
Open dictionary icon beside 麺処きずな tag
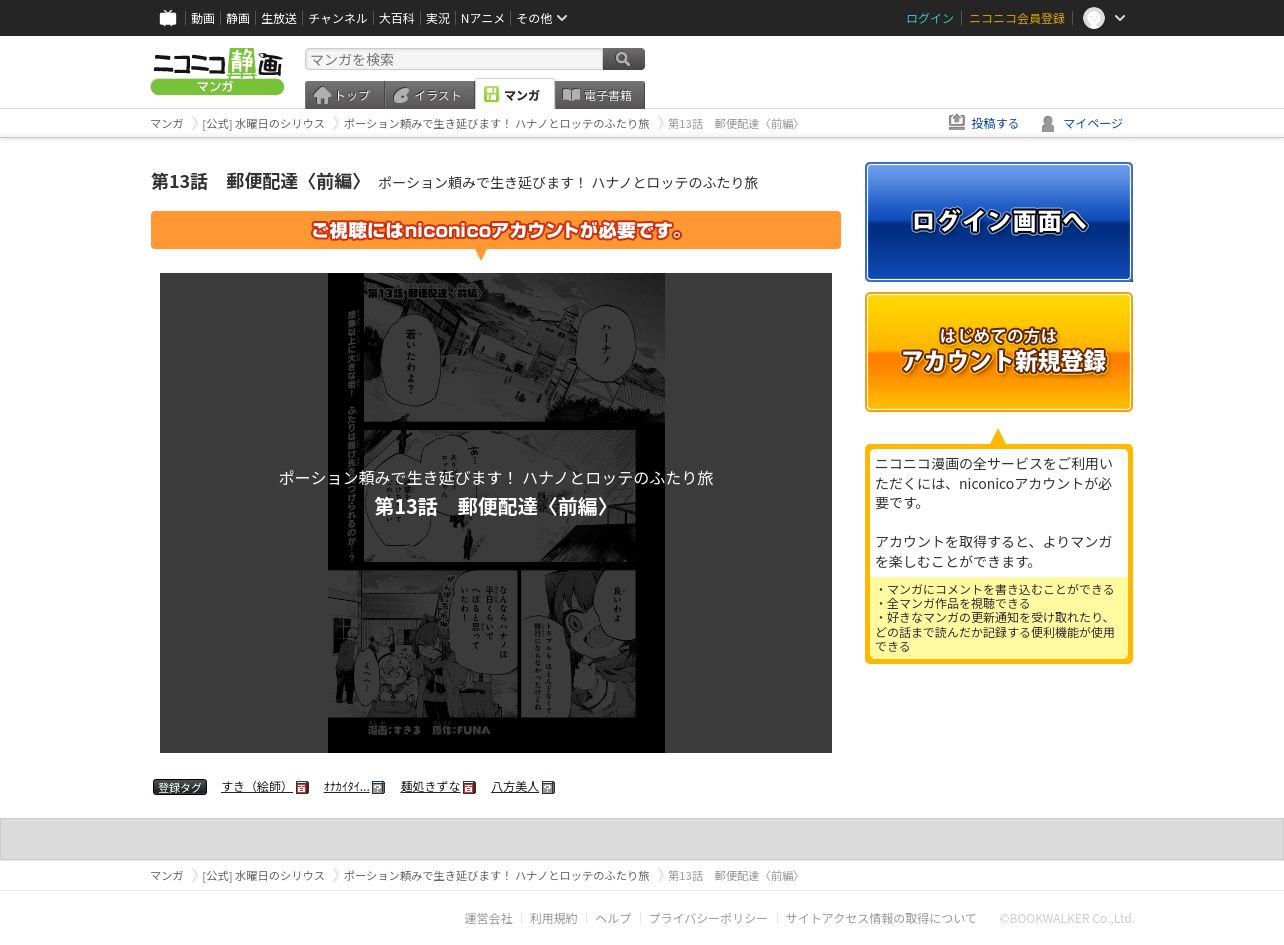pos(469,787)
